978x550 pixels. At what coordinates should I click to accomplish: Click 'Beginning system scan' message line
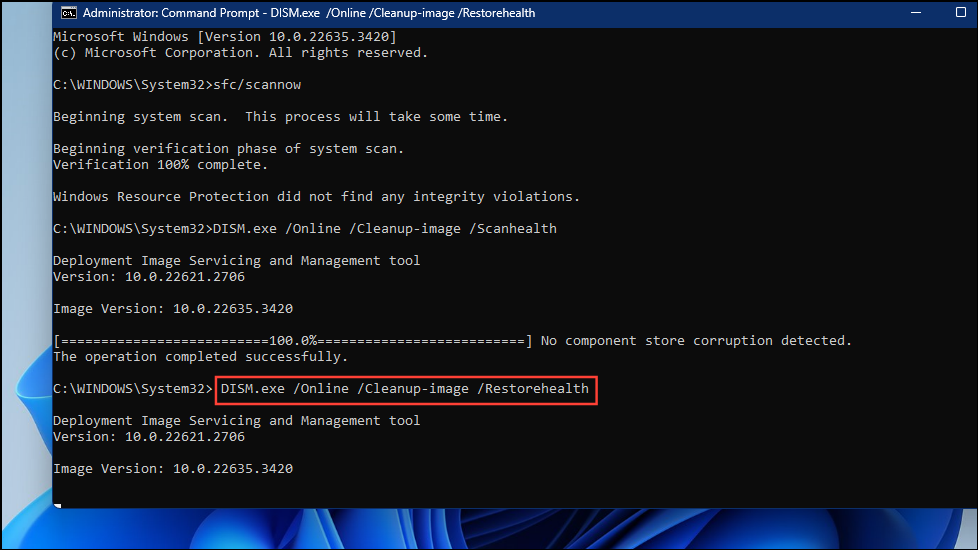(x=280, y=116)
